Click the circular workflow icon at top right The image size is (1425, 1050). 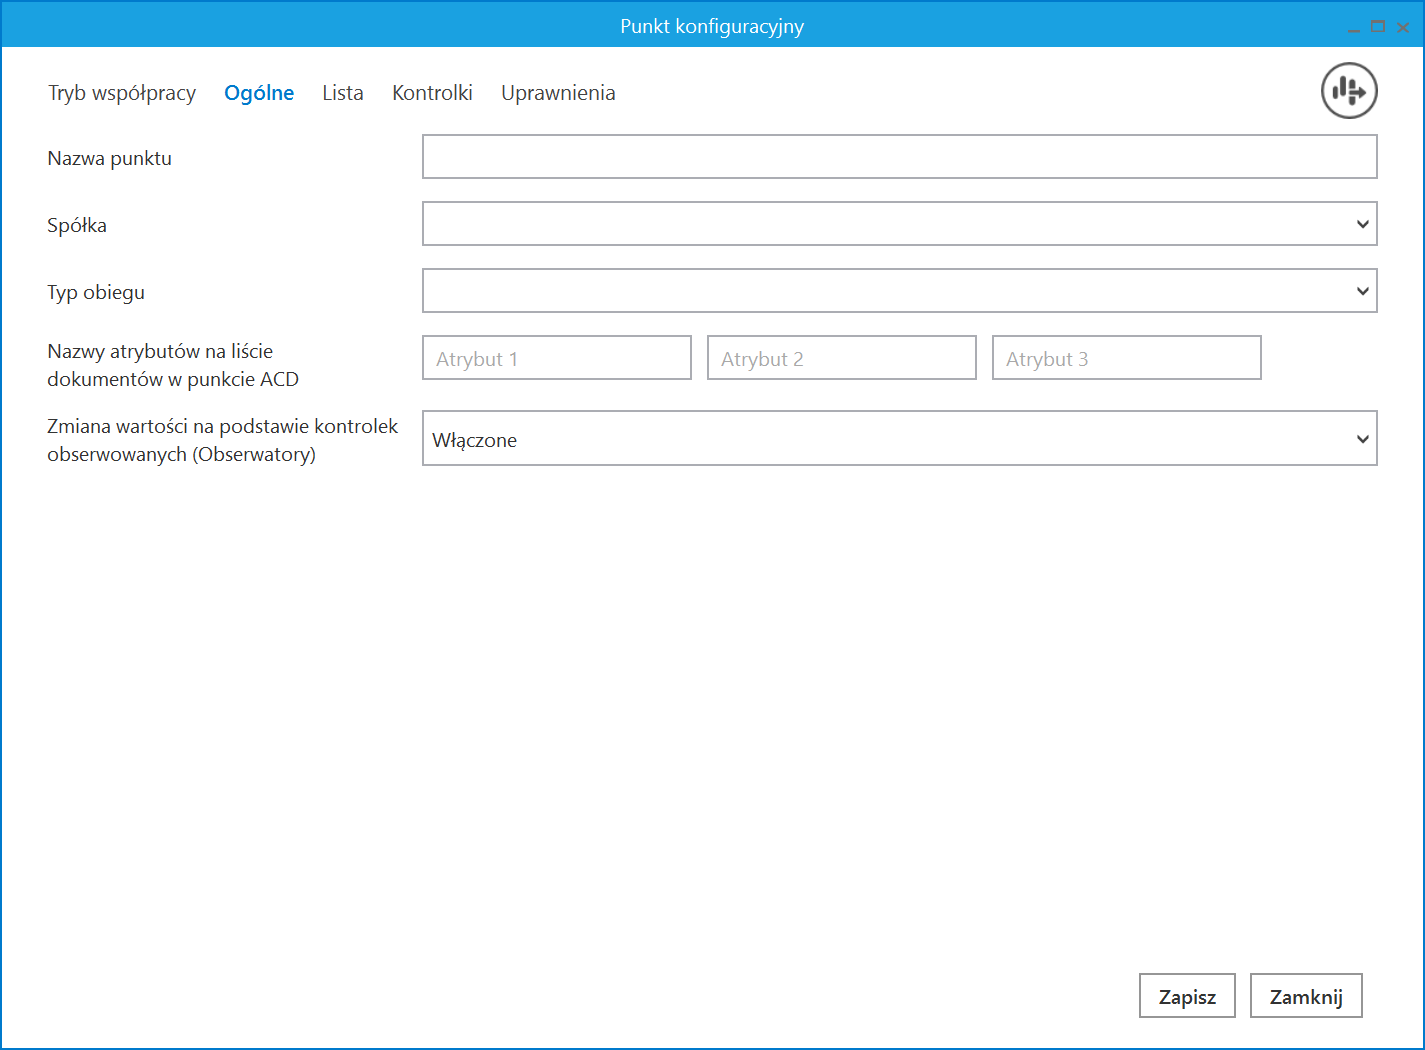[1349, 91]
